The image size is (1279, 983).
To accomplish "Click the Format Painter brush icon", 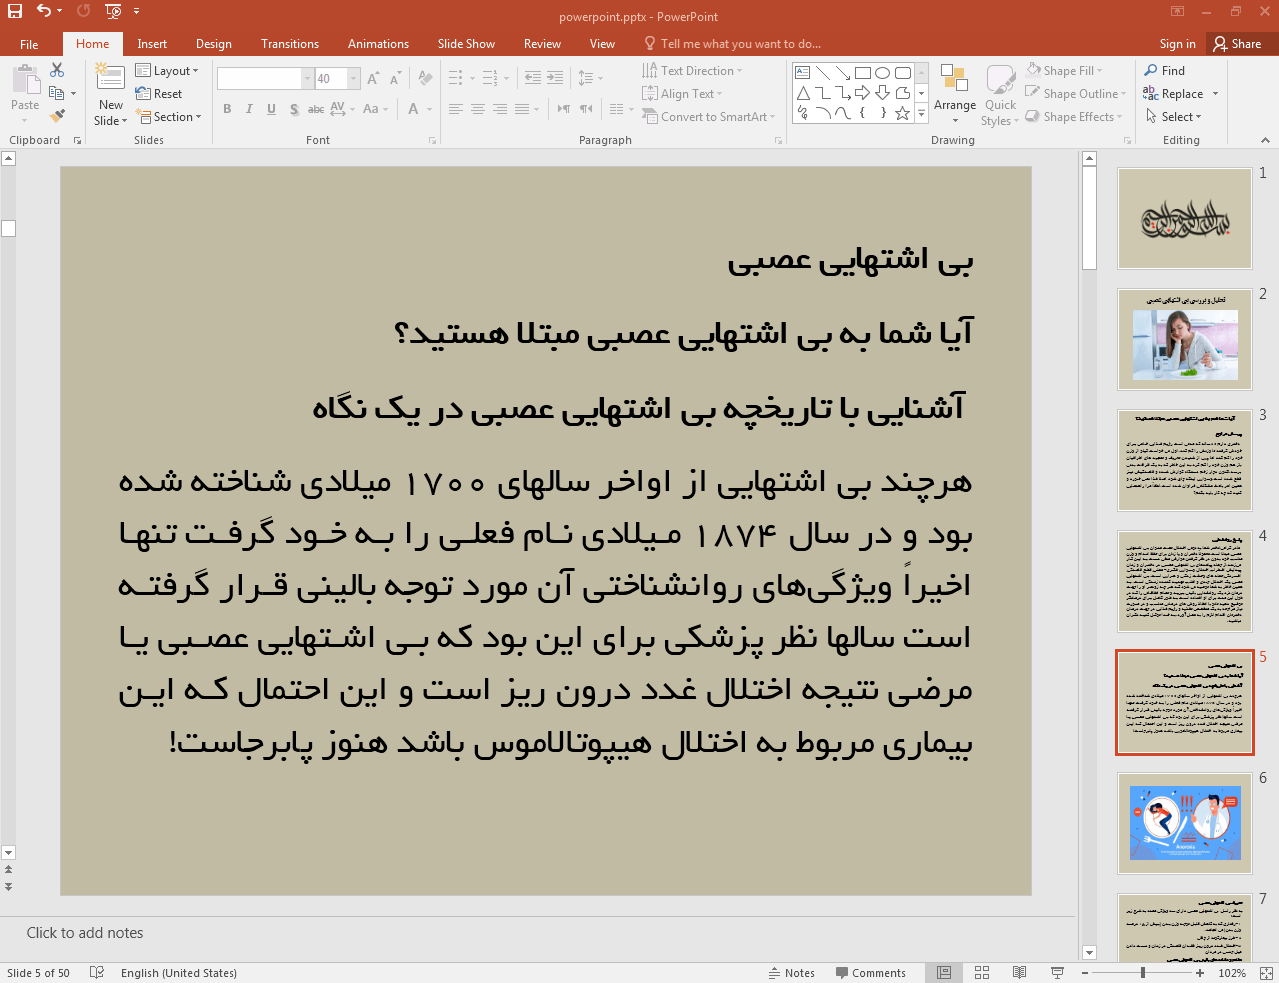I will [x=57, y=116].
